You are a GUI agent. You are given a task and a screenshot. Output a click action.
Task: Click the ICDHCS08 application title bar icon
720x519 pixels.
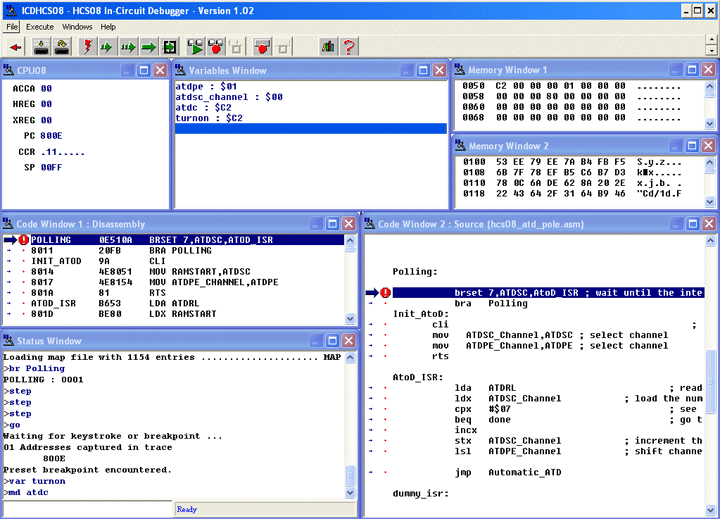click(11, 10)
